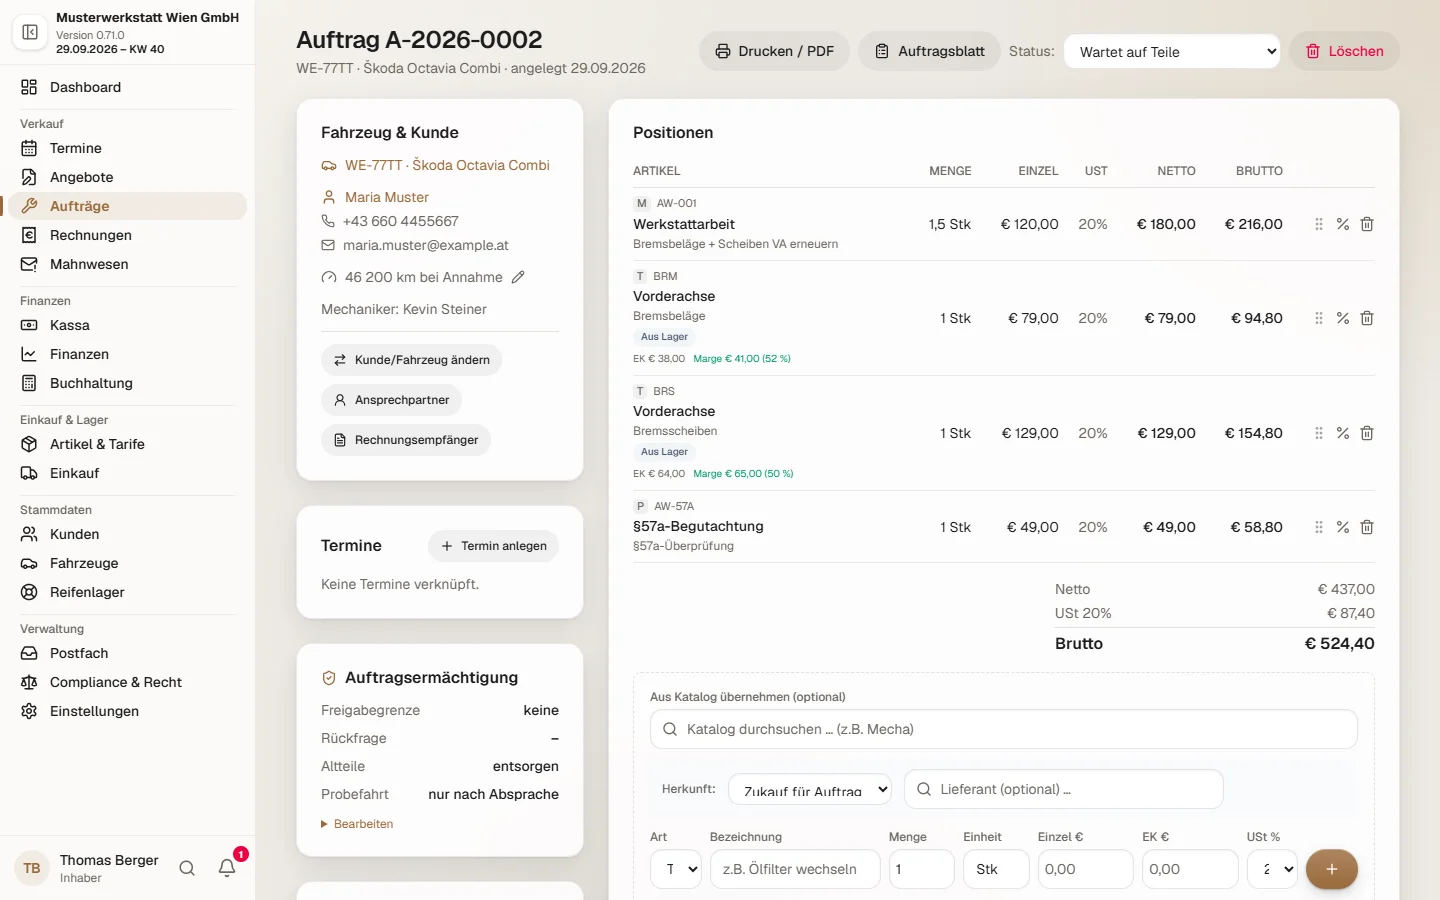The height and width of the screenshot is (900, 1440).
Task: Open the Ansprechpartner button
Action: coord(391,400)
